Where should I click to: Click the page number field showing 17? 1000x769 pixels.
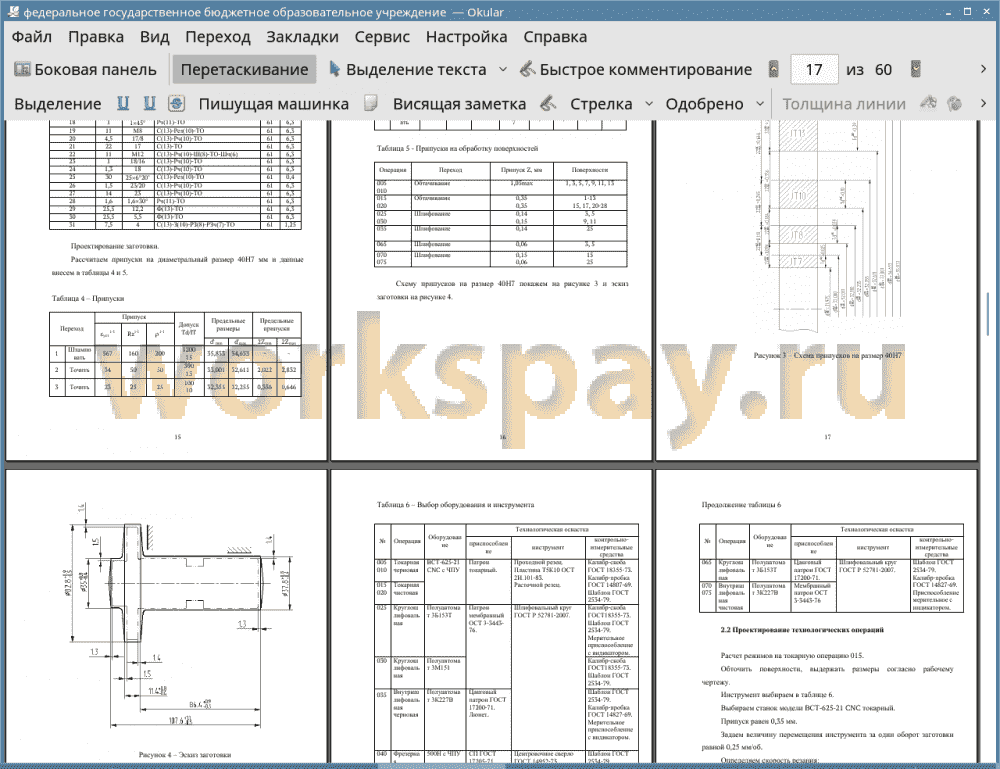(x=814, y=70)
